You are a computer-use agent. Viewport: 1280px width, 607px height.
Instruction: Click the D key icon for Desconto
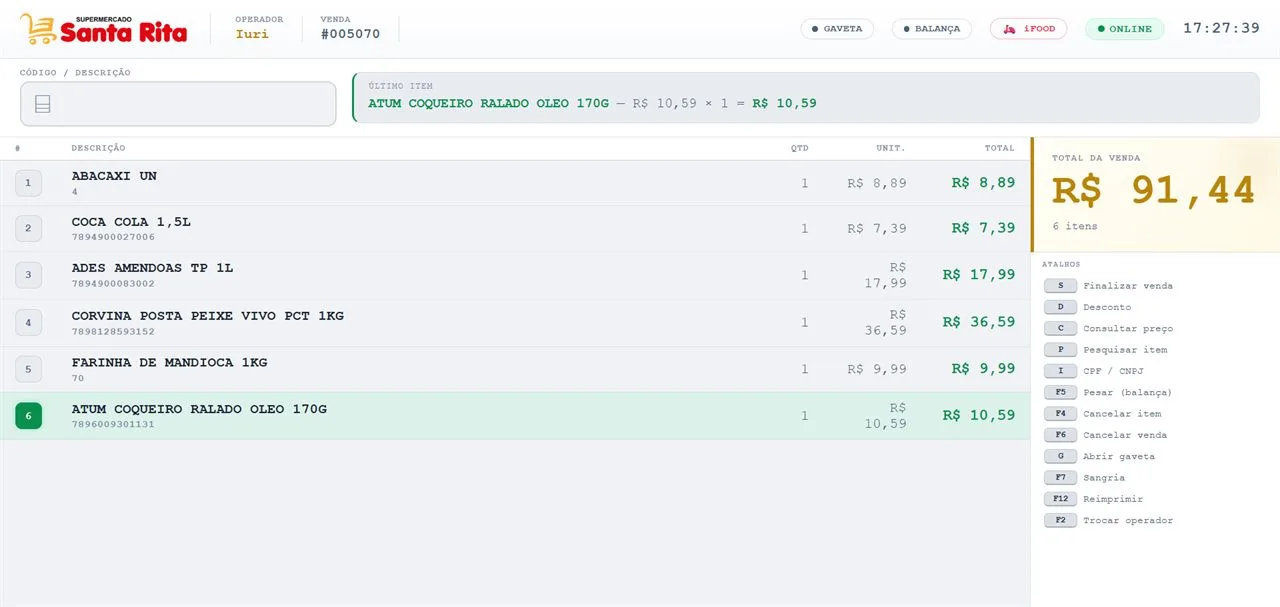tap(1060, 307)
